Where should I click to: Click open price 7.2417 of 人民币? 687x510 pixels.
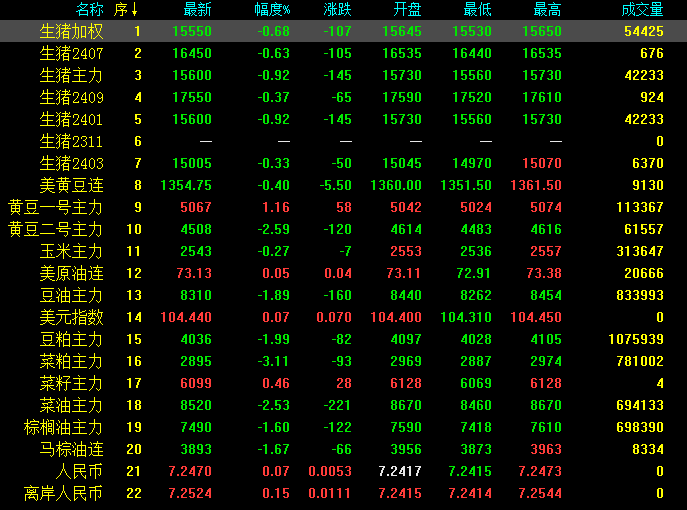pyautogui.click(x=400, y=471)
